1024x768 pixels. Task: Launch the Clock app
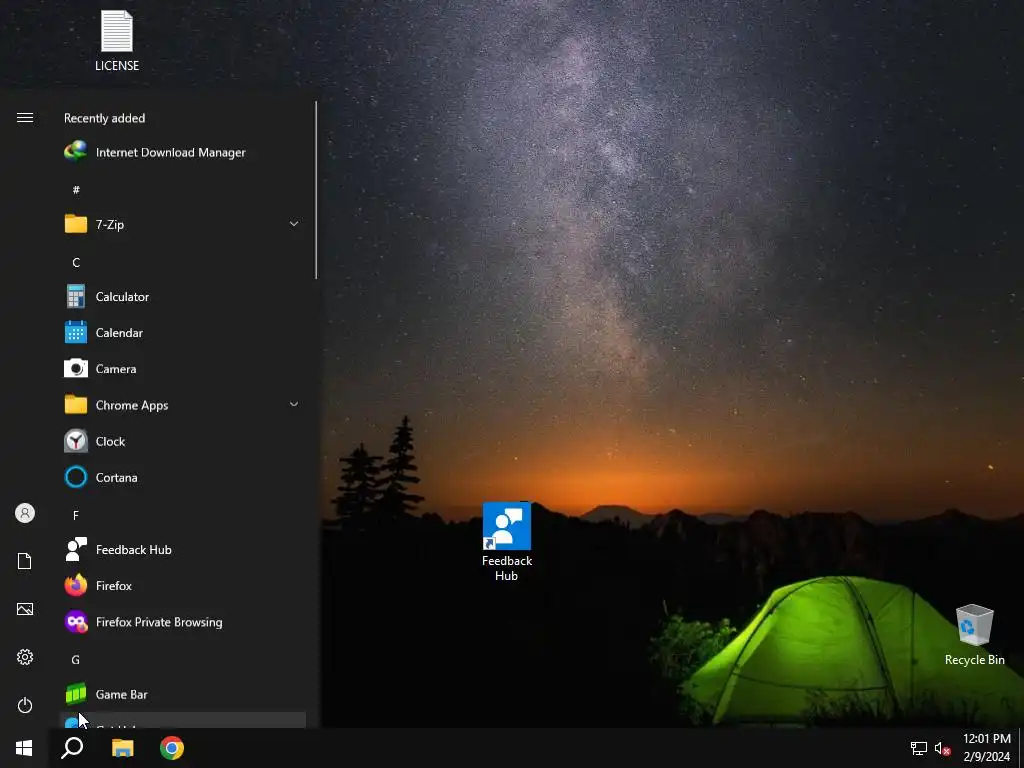click(183, 441)
